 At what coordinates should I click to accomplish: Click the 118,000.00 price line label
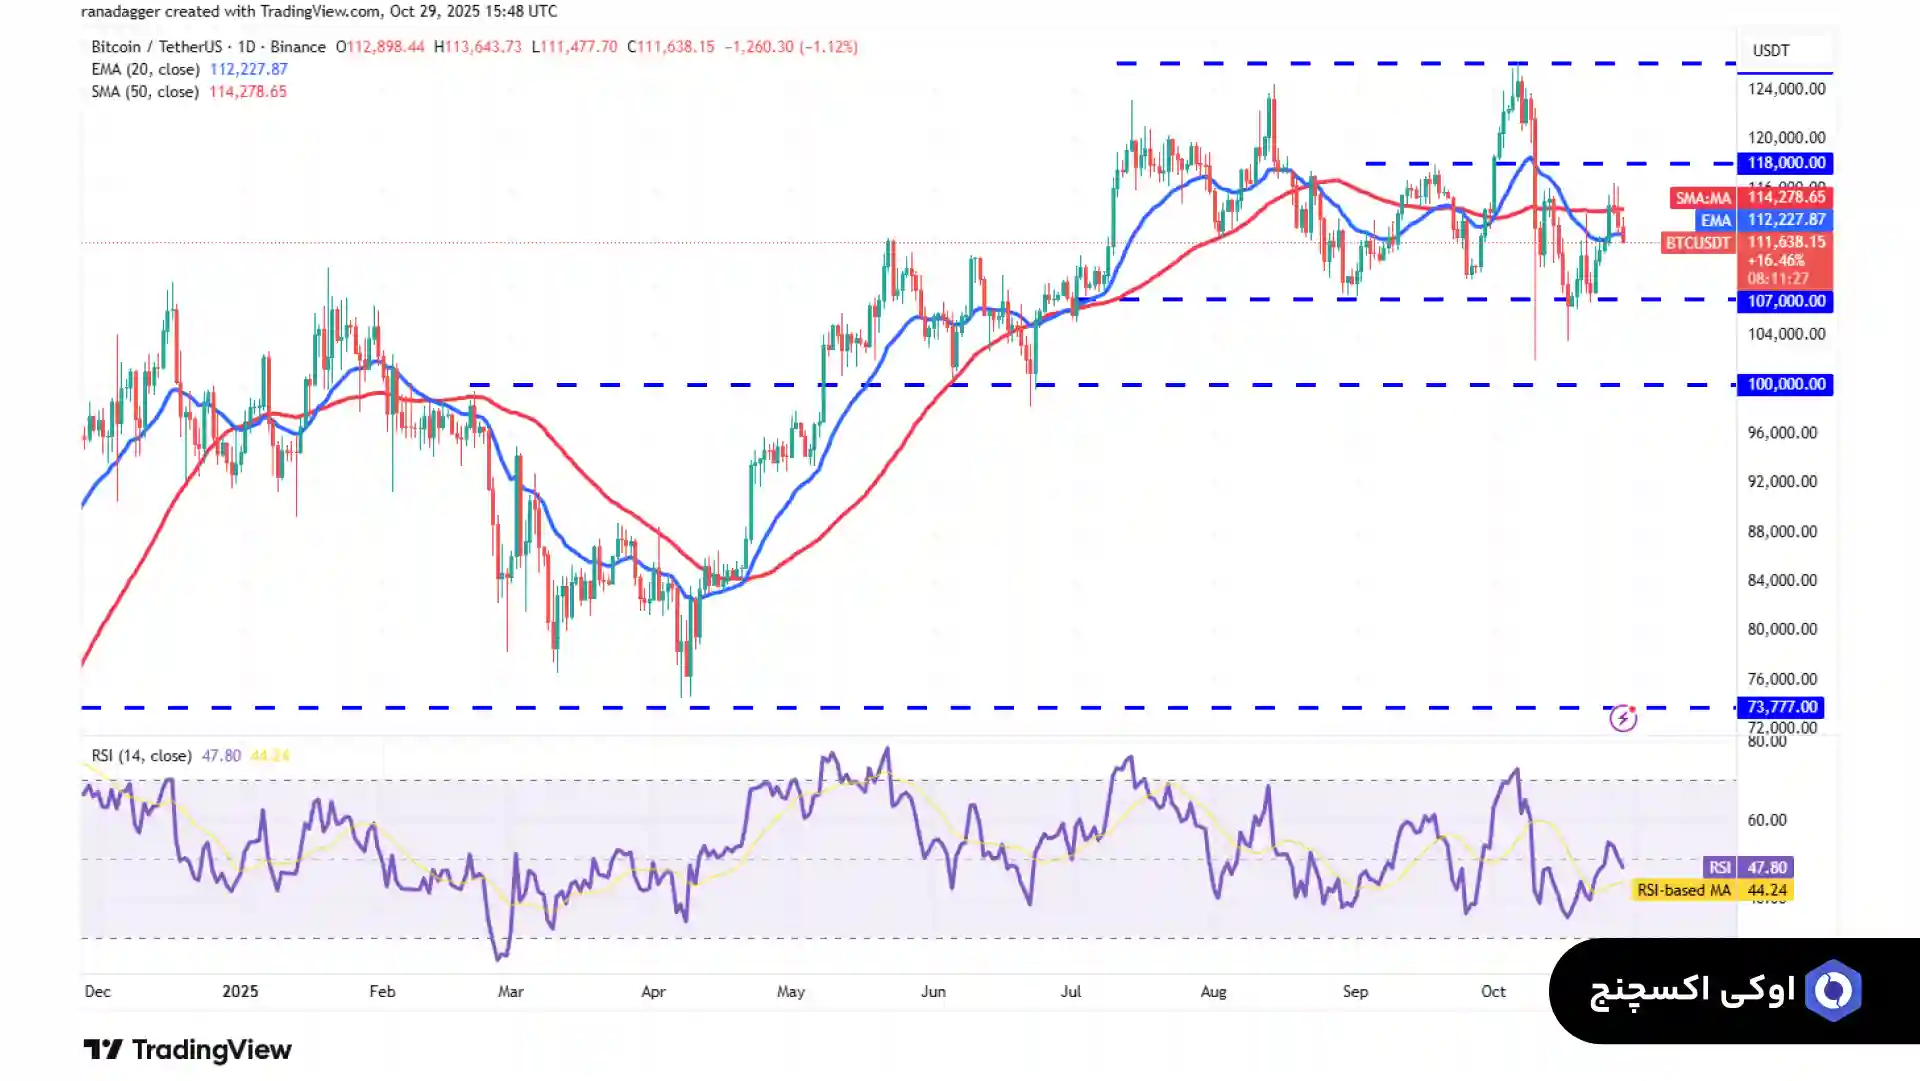[x=1786, y=163]
